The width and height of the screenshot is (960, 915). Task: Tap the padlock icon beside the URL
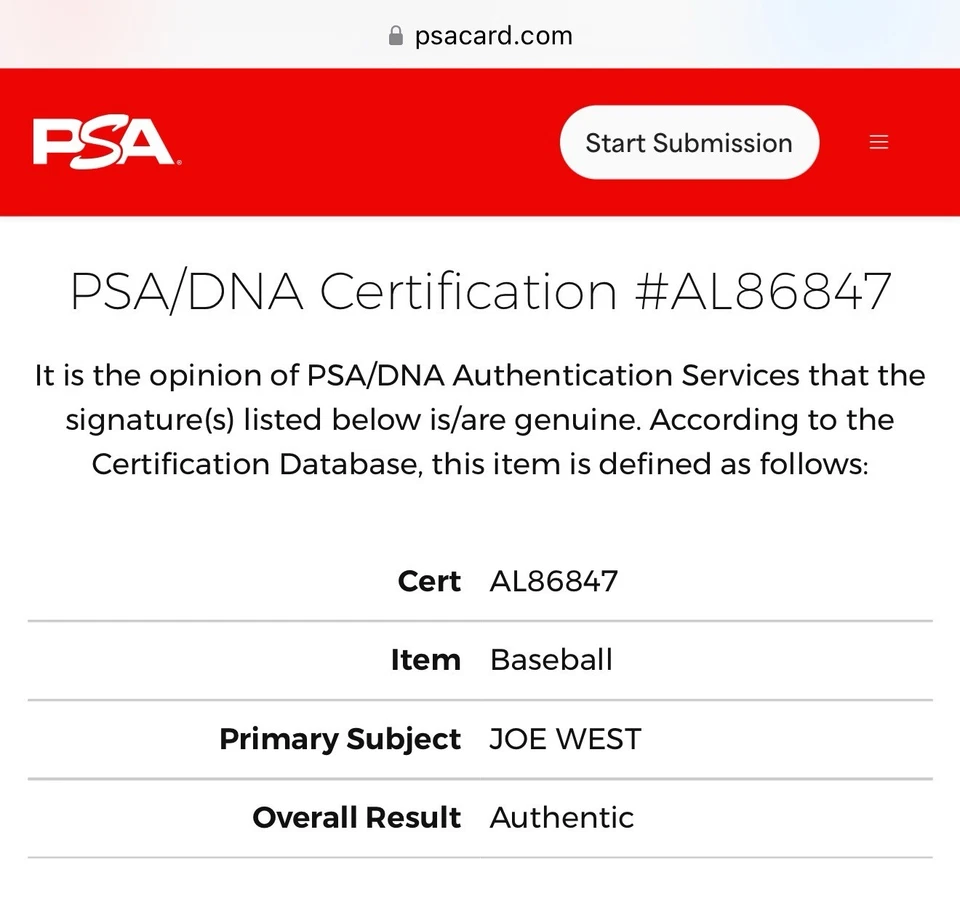(395, 36)
